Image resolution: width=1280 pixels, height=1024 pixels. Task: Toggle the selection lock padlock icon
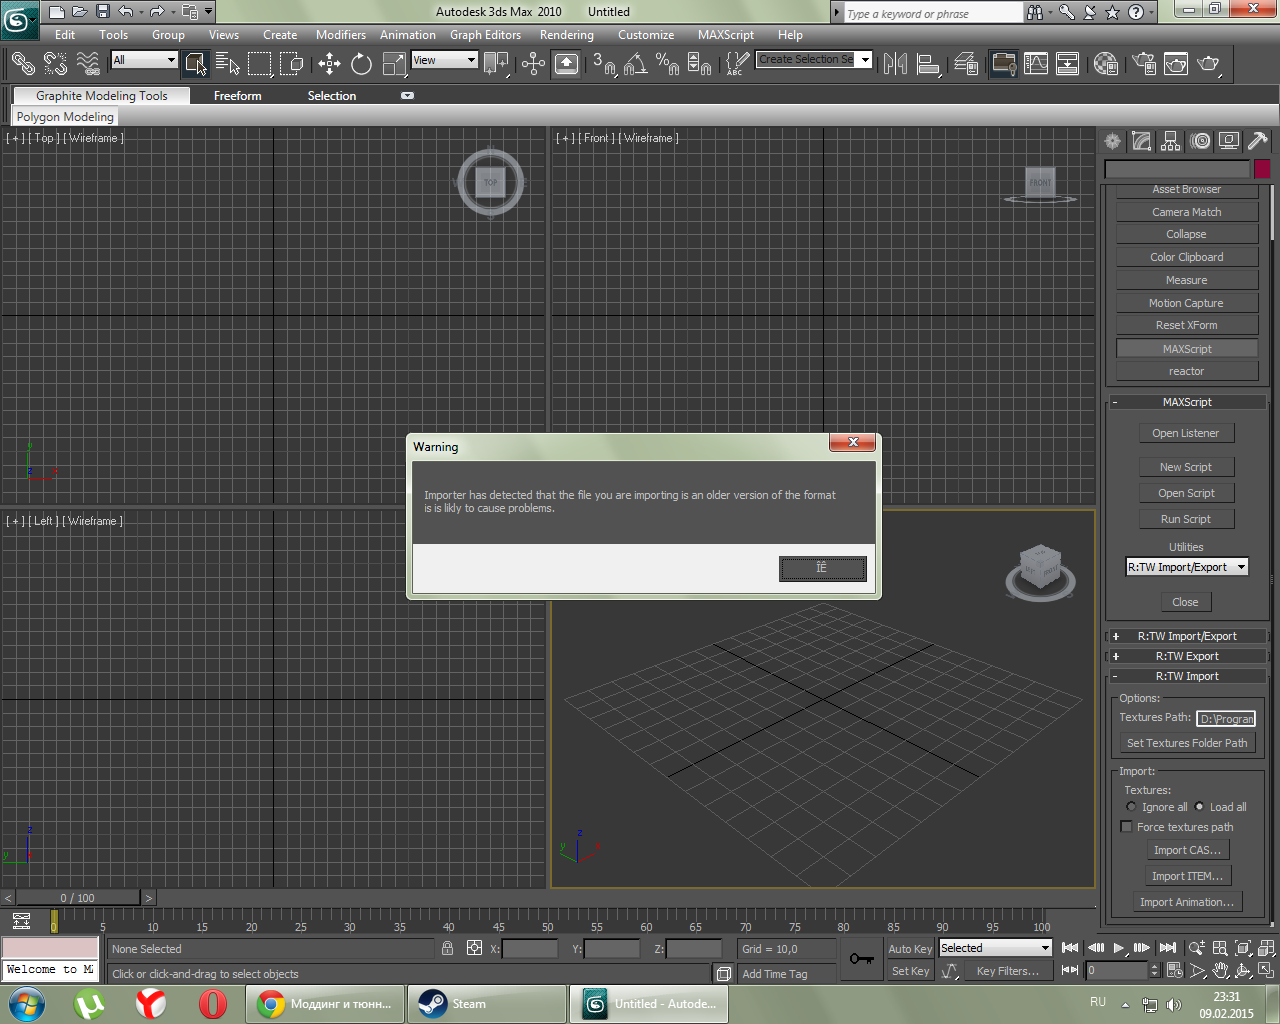(x=447, y=948)
